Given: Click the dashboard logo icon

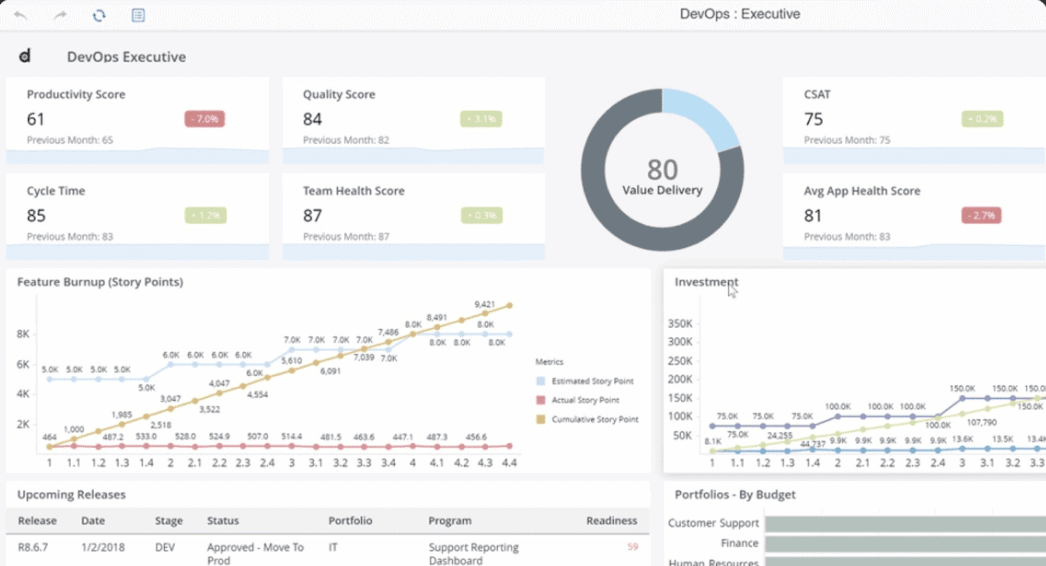Looking at the screenshot, I should point(25,56).
